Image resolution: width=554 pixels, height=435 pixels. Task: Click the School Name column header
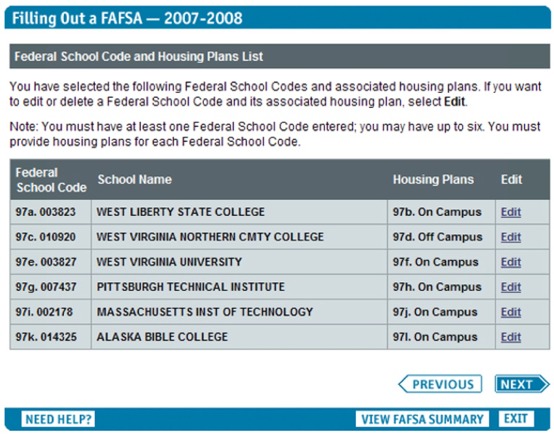click(135, 180)
